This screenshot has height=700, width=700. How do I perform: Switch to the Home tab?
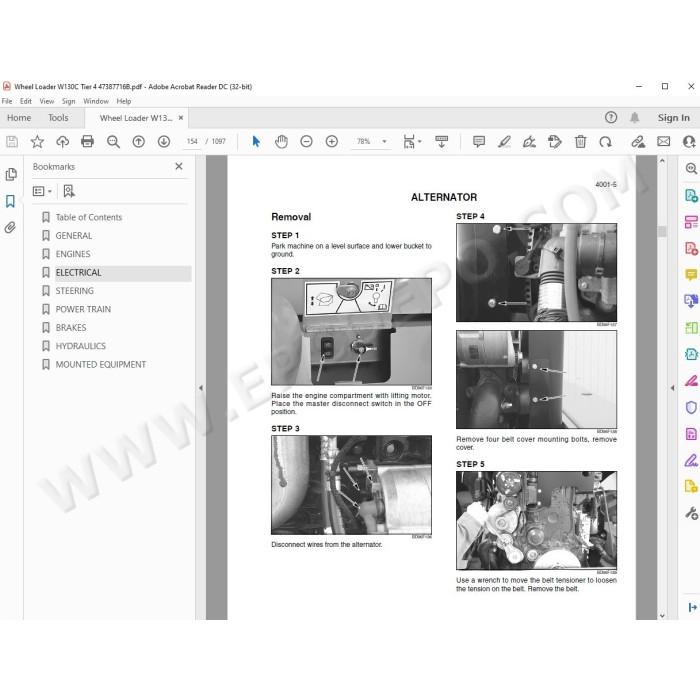[19, 118]
